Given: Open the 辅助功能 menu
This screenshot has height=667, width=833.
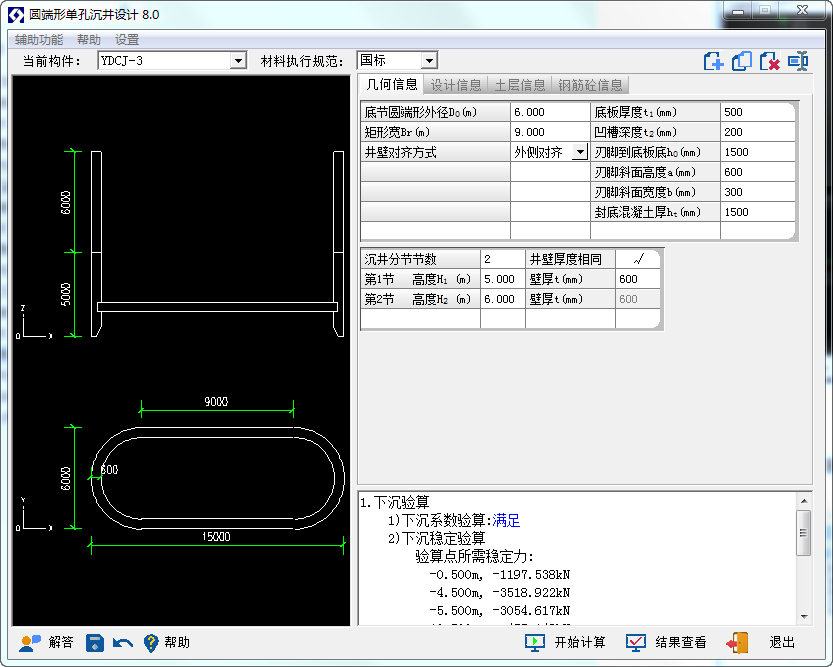Looking at the screenshot, I should (x=39, y=40).
